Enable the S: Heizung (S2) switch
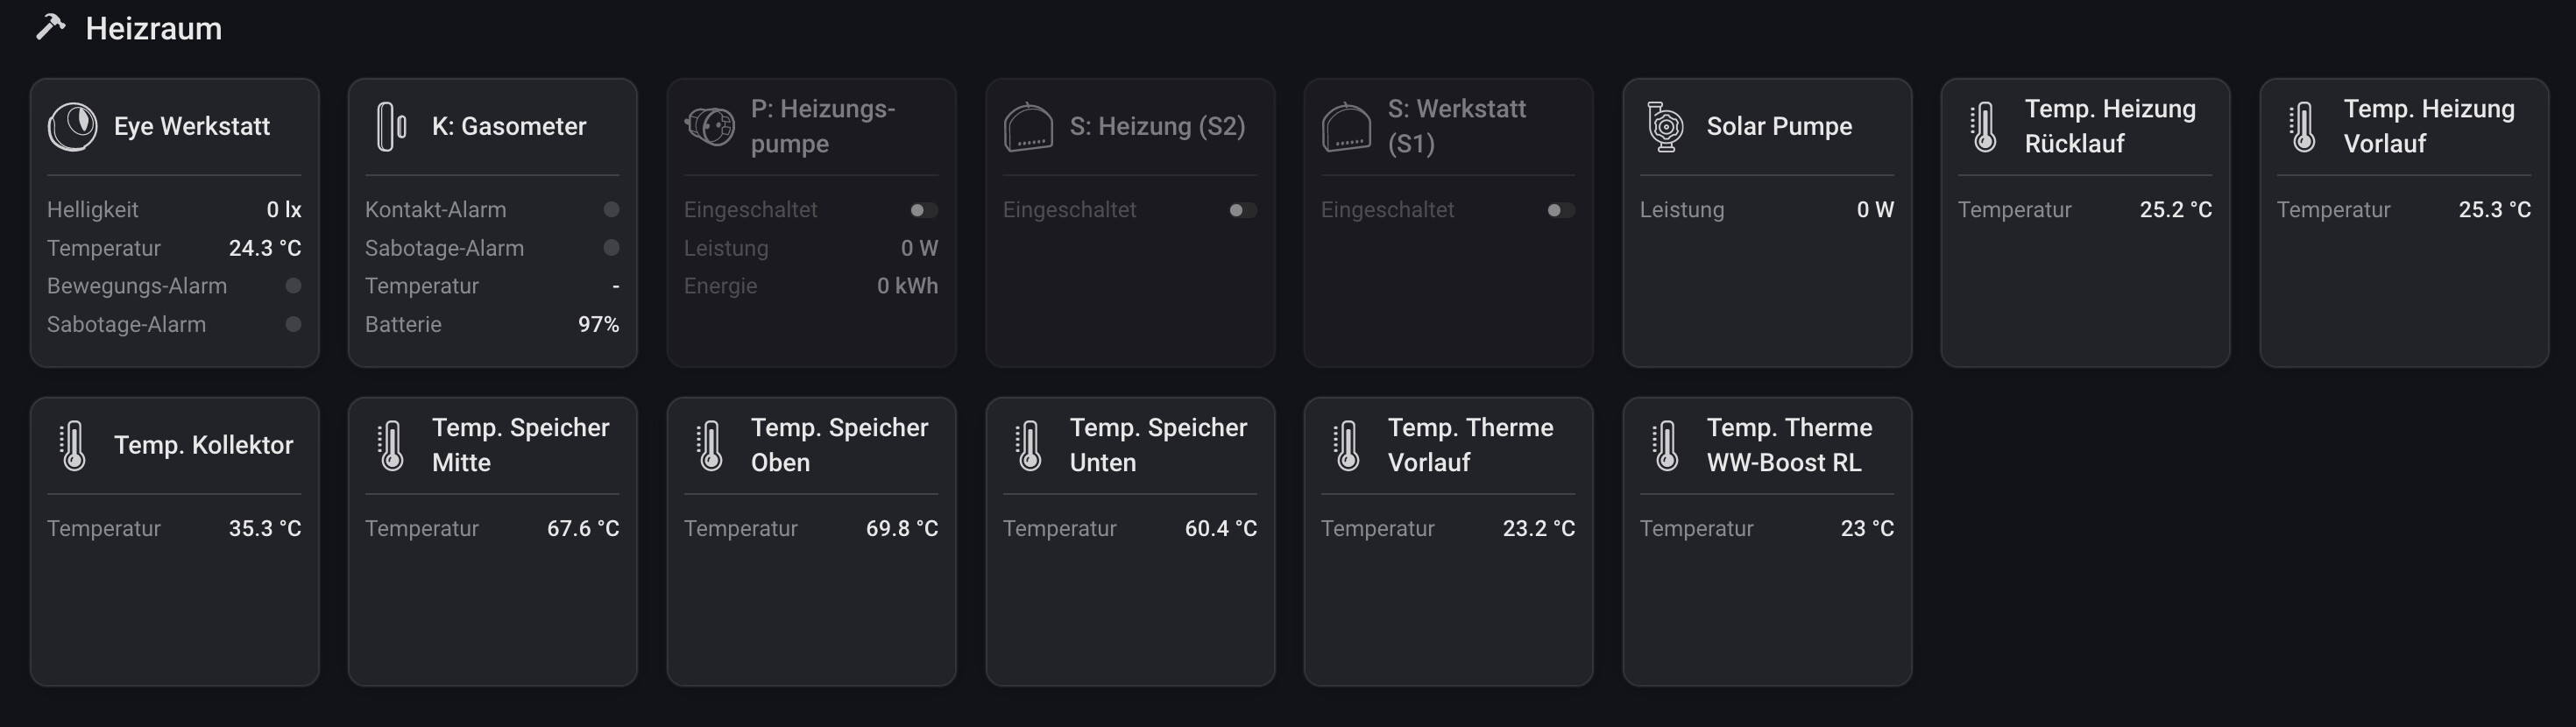This screenshot has height=727, width=2576. (1242, 210)
